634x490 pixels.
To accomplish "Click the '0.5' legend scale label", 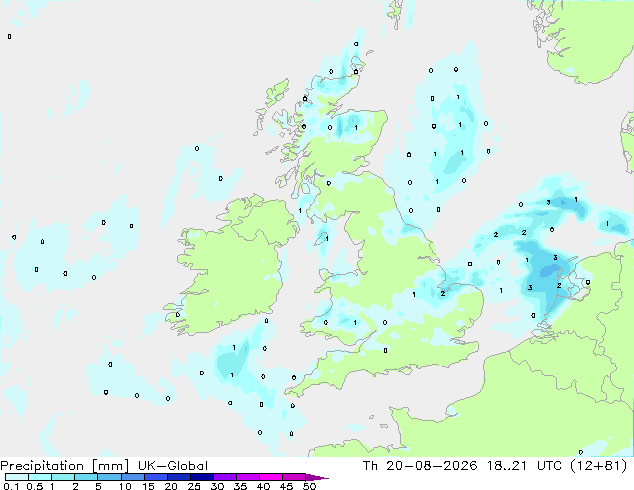I will point(35,486).
